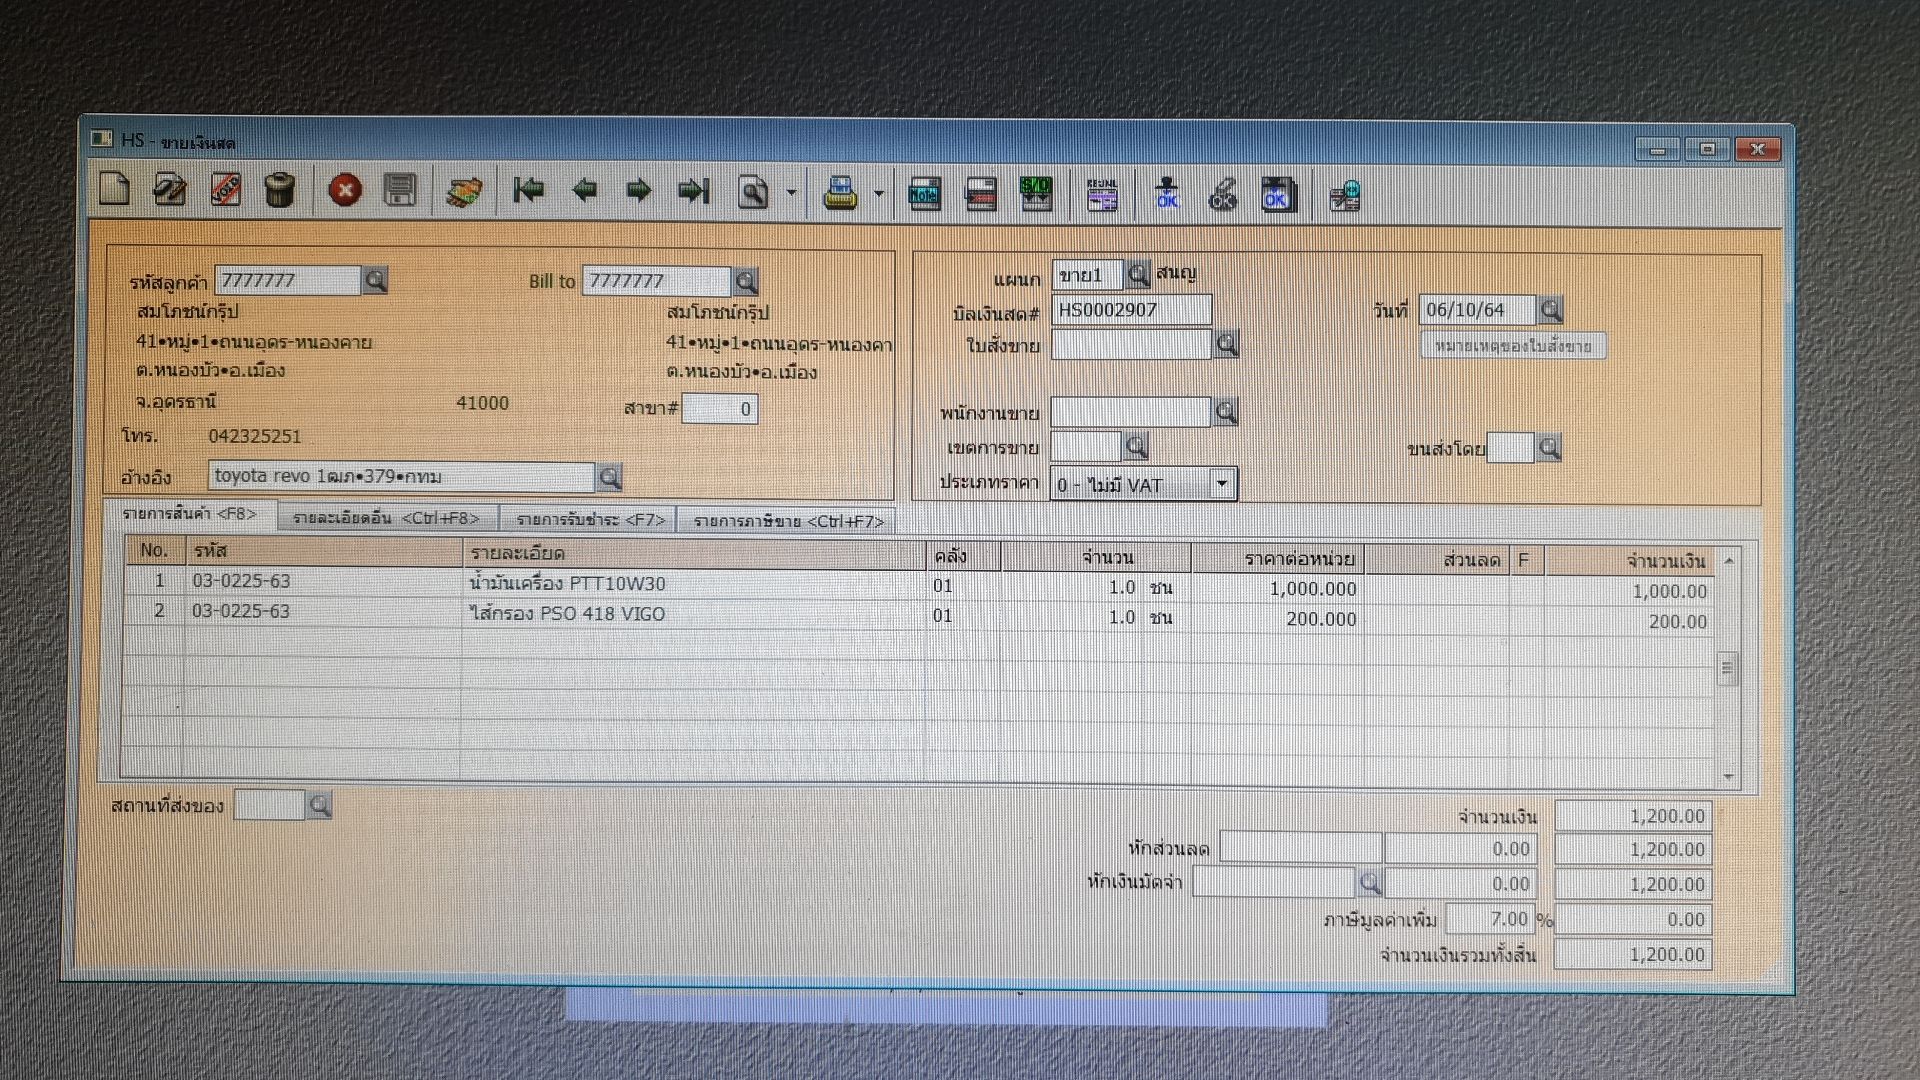Screen dimensions: 1920x1080
Task: Click the ราคาต่อหน่วย column header
Action: 1279,558
